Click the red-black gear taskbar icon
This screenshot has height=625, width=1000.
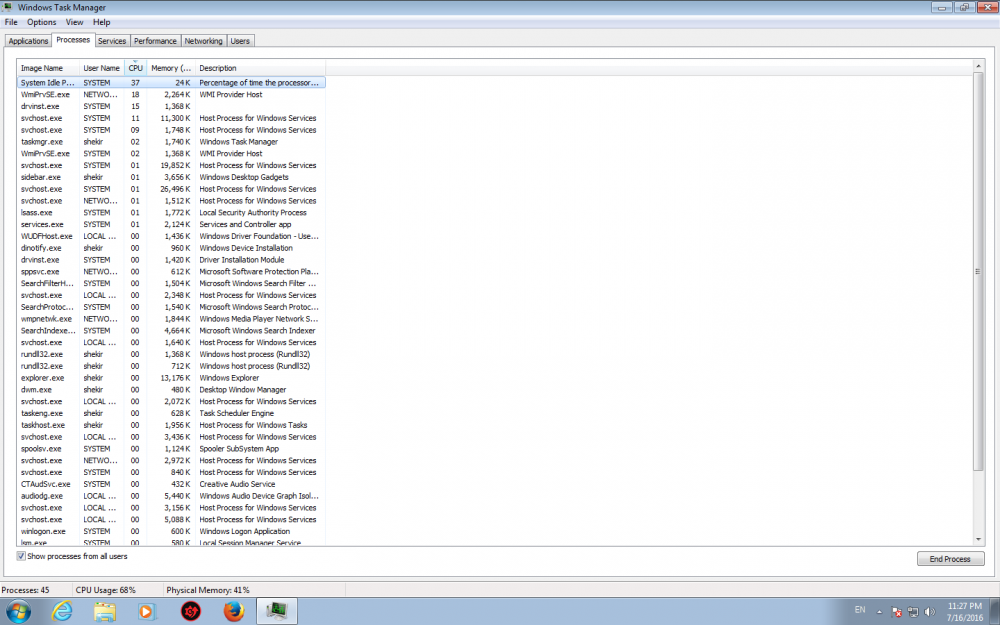point(190,612)
